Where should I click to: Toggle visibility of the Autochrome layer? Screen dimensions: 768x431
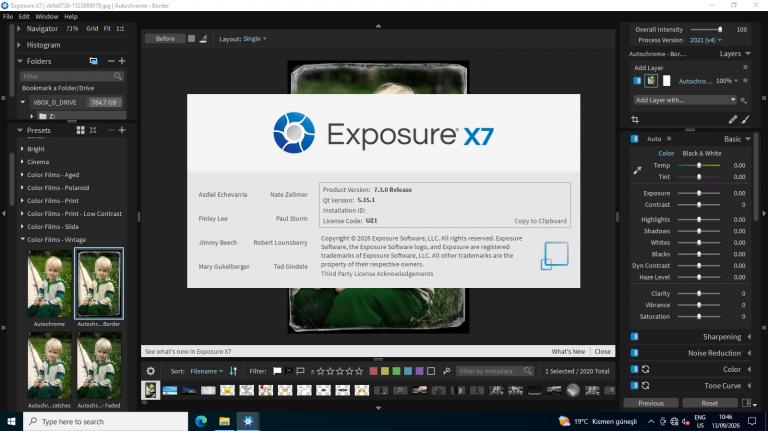637,81
